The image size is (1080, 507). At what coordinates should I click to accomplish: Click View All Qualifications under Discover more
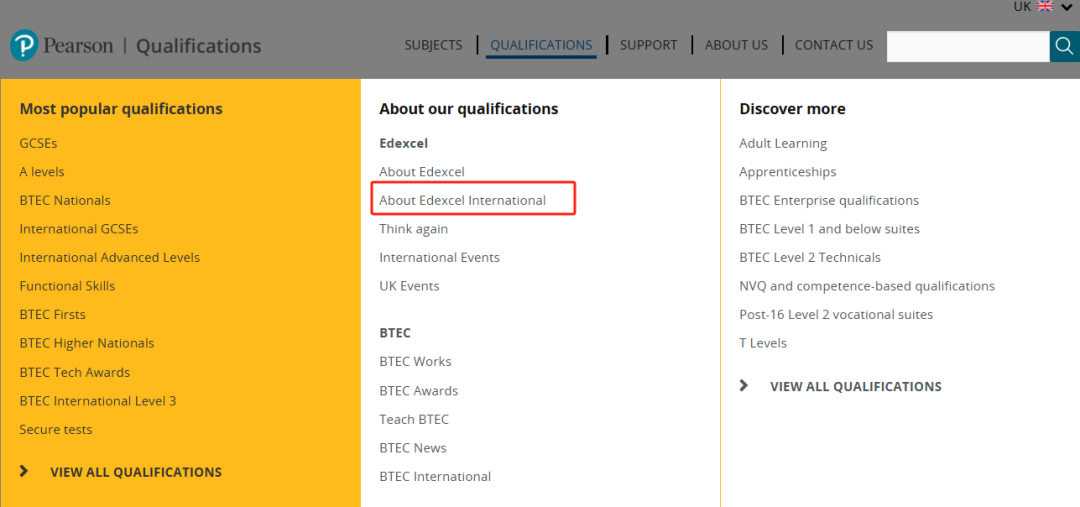(x=855, y=386)
